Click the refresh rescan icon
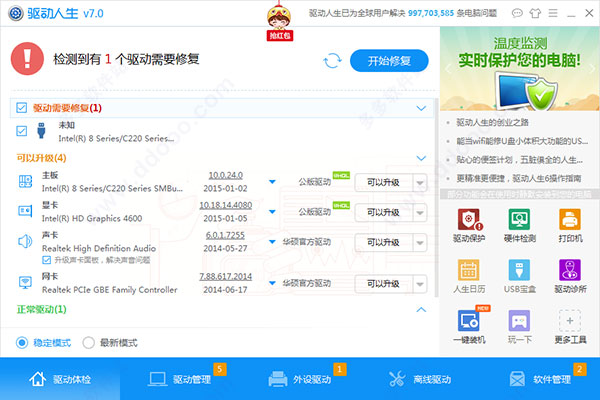 point(332,60)
